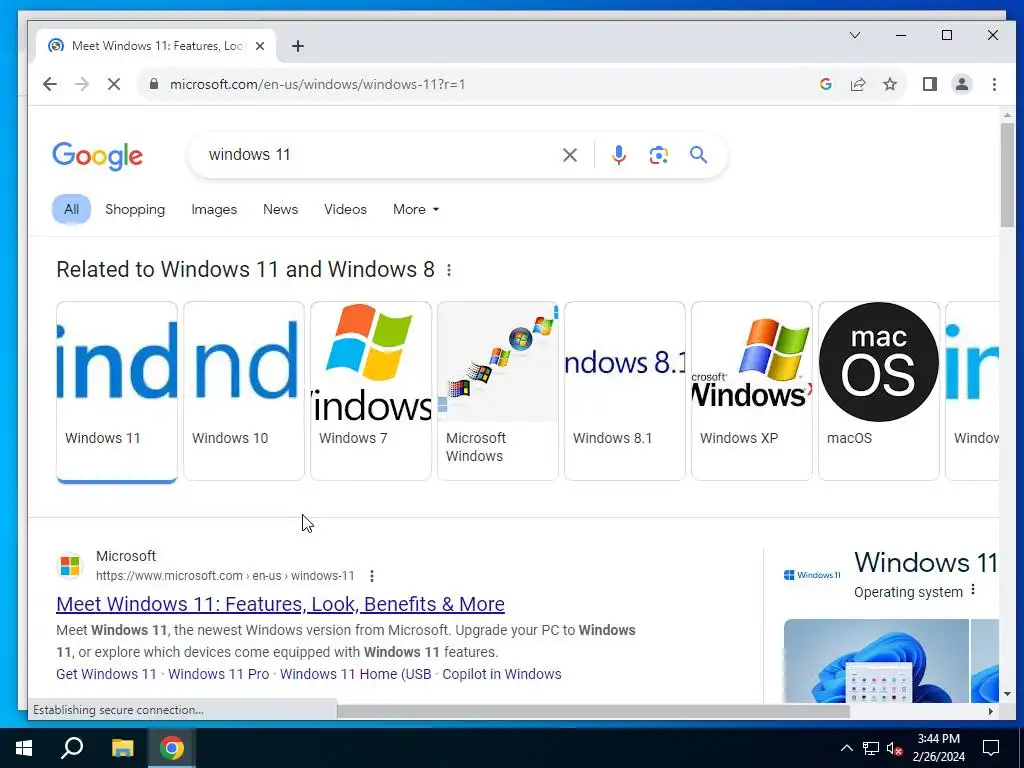Submit search with magnifier icon
This screenshot has width=1024, height=768.
[x=698, y=155]
